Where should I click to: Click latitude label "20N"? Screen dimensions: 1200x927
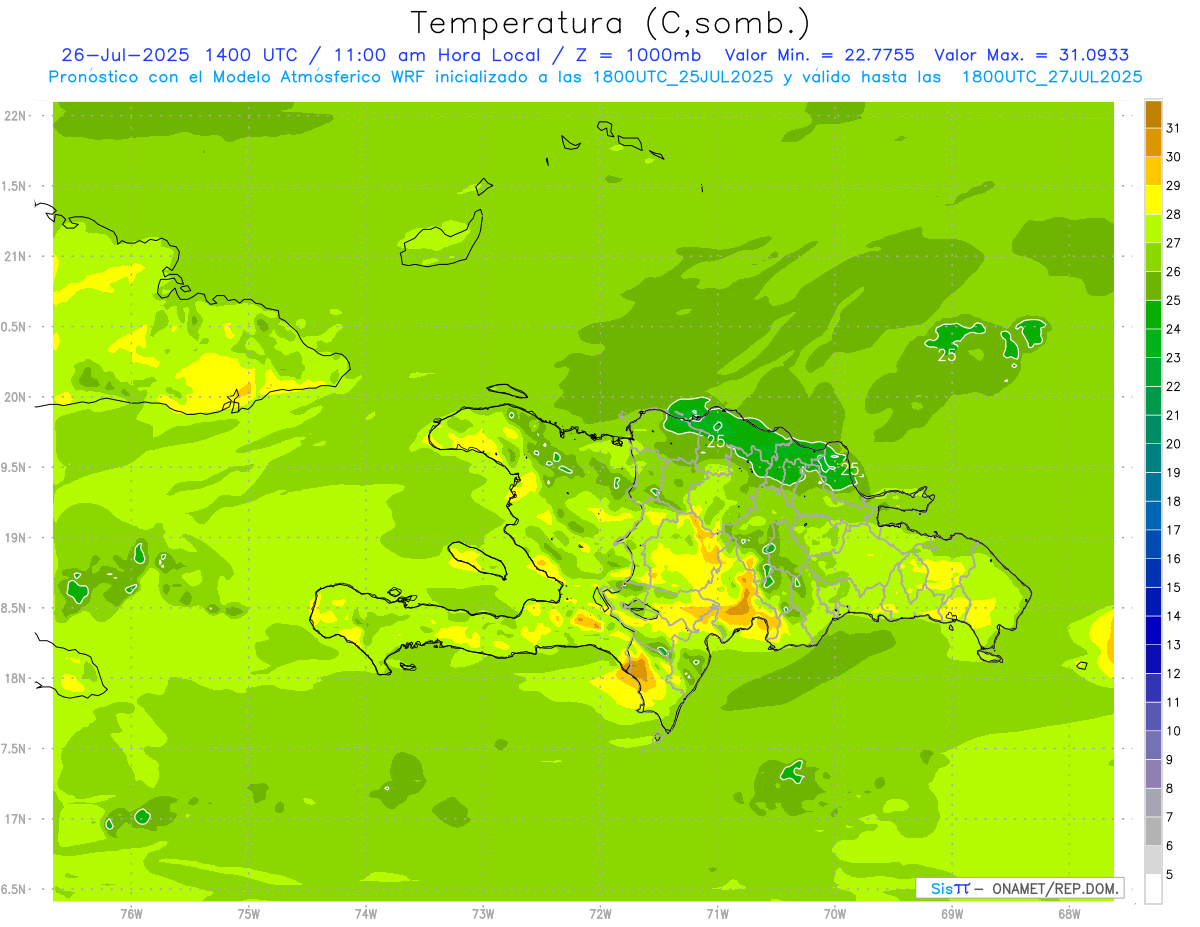[x=16, y=397]
